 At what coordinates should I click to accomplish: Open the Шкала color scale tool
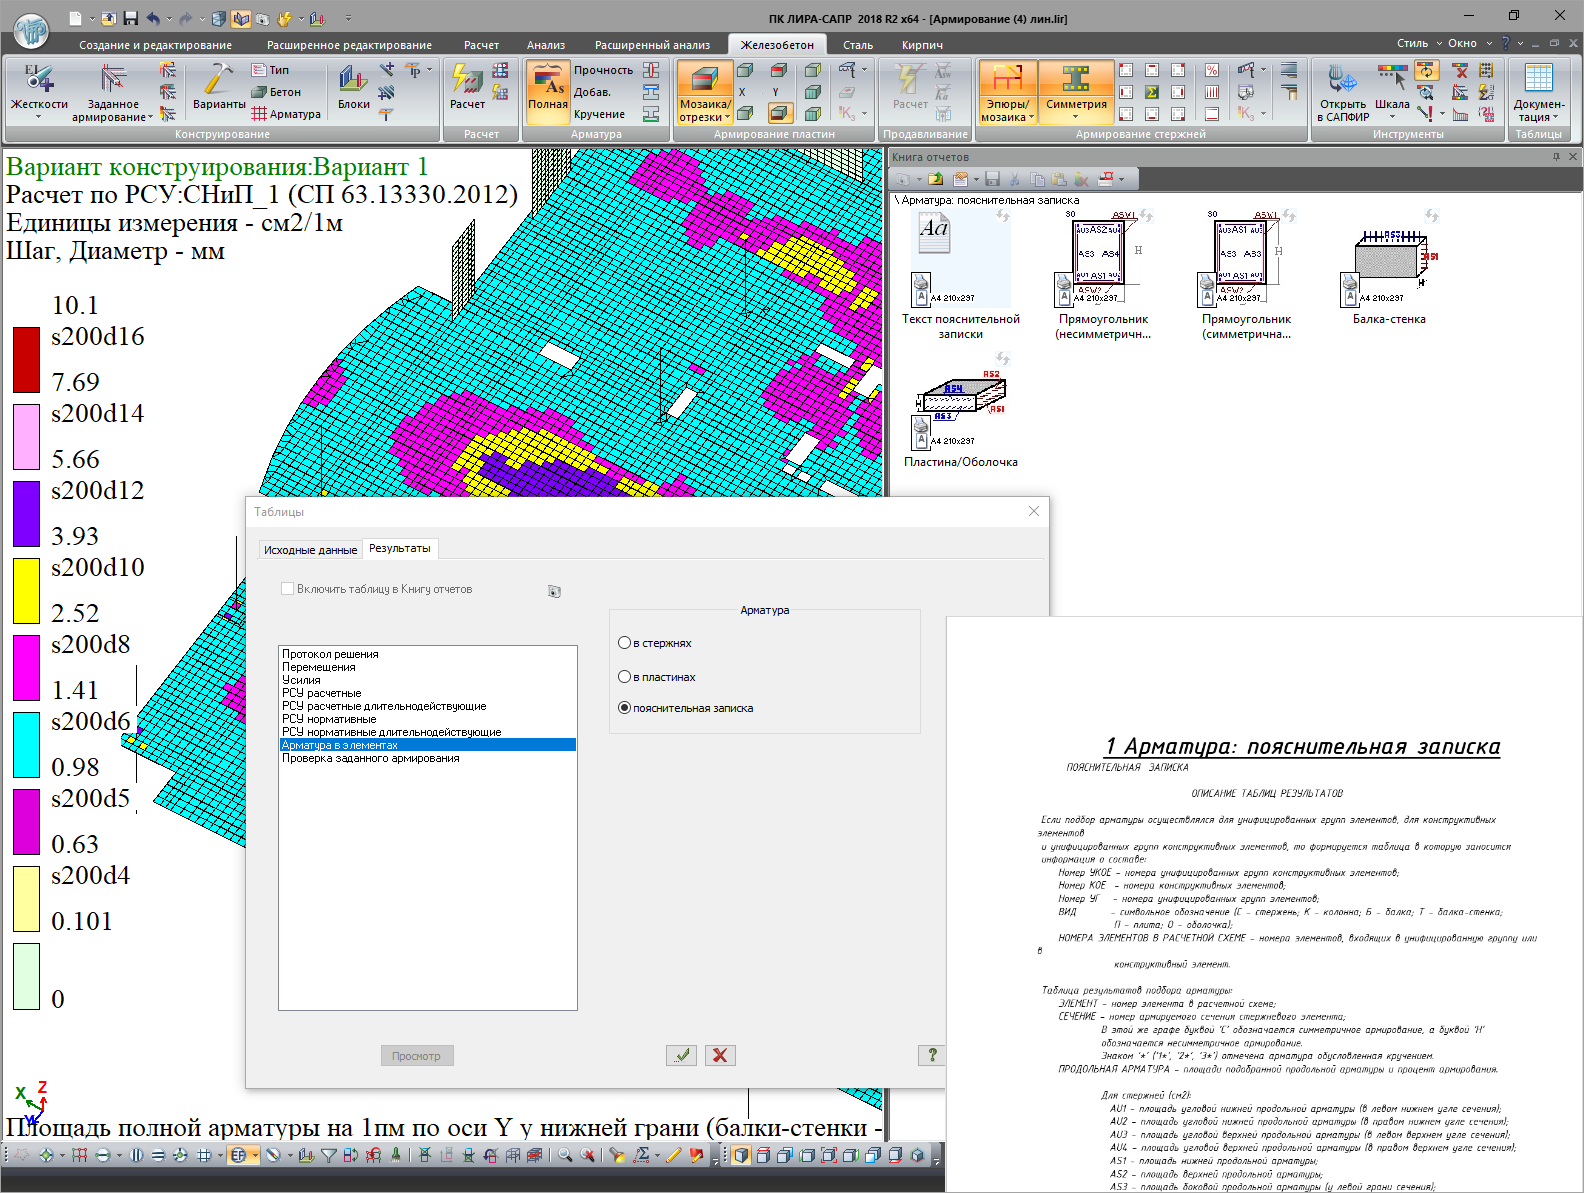(x=1392, y=80)
